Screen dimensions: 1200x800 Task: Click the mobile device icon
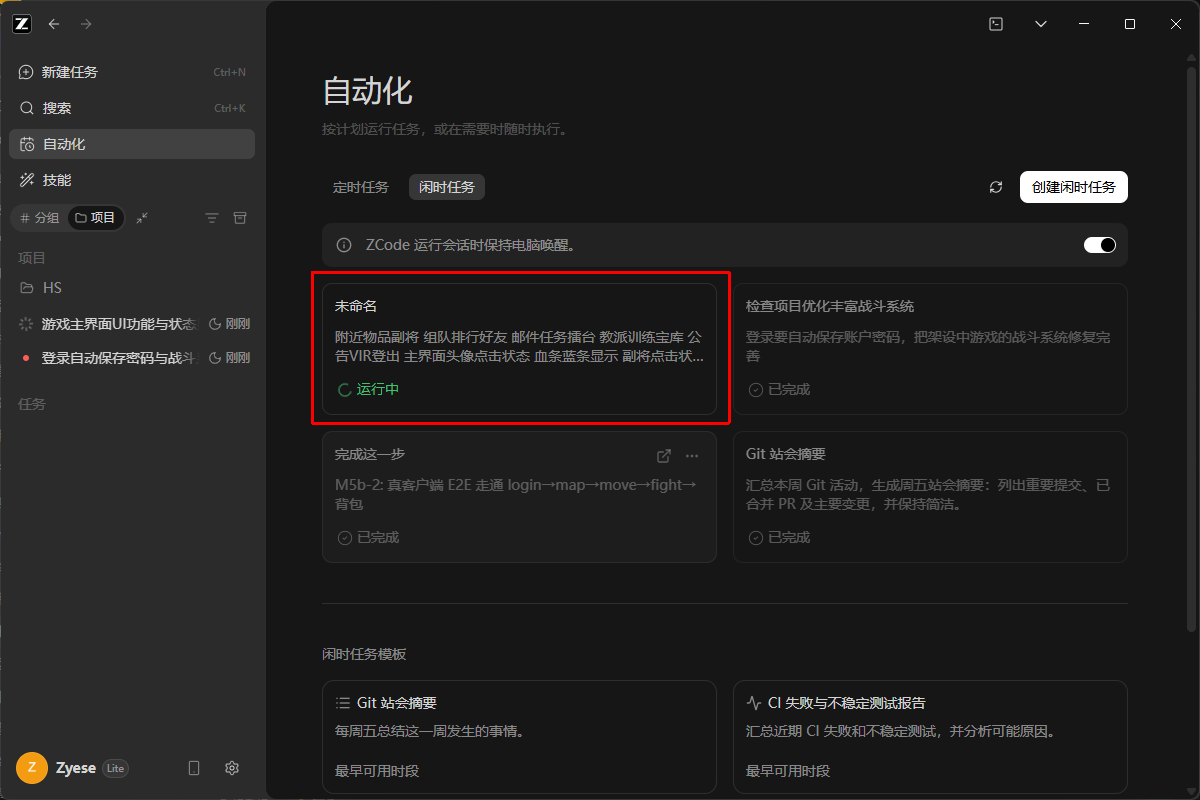pyautogui.click(x=194, y=768)
